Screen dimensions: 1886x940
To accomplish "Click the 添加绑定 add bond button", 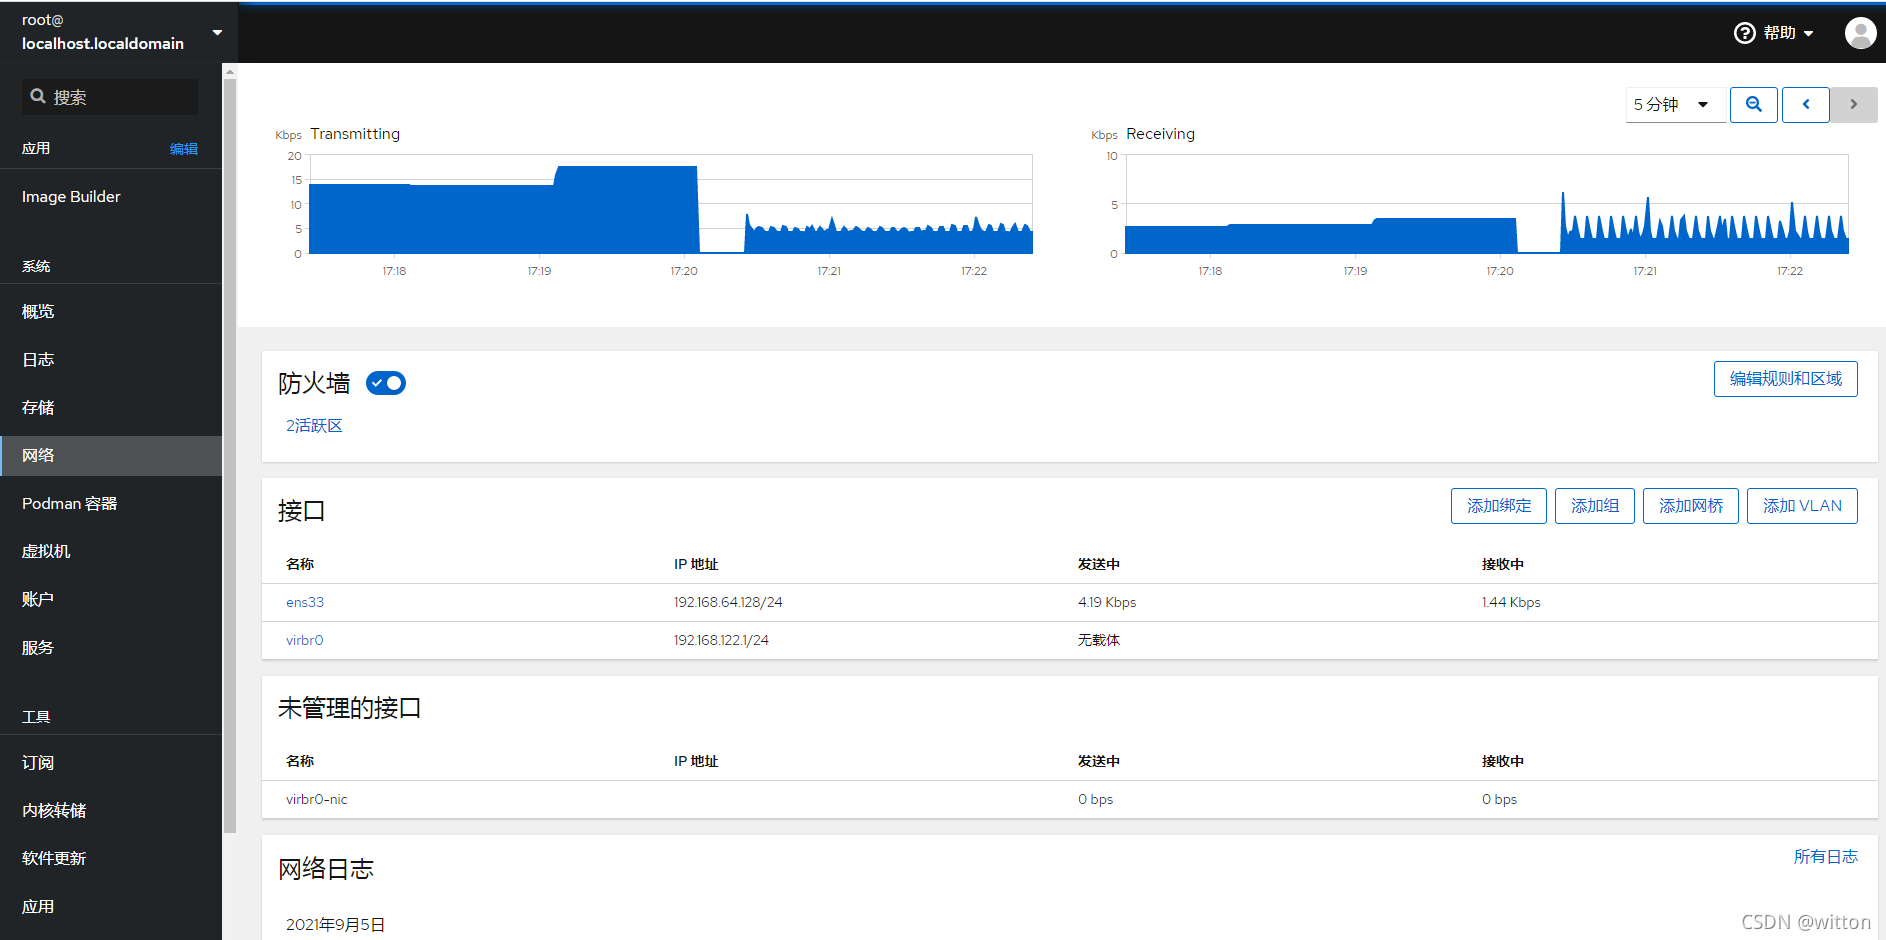I will 1498,506.
